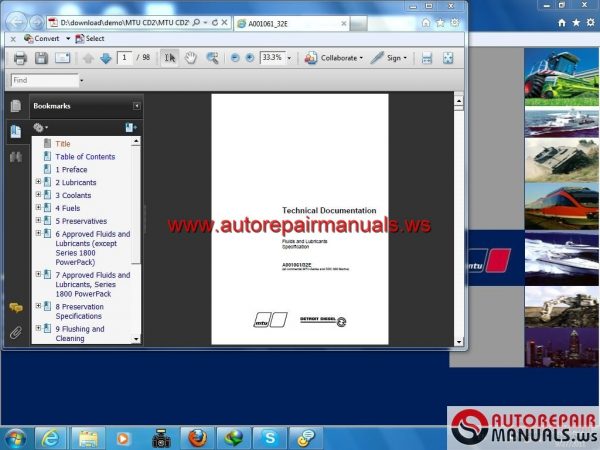
Task: Open the Search binoculars panel
Action: point(16,157)
